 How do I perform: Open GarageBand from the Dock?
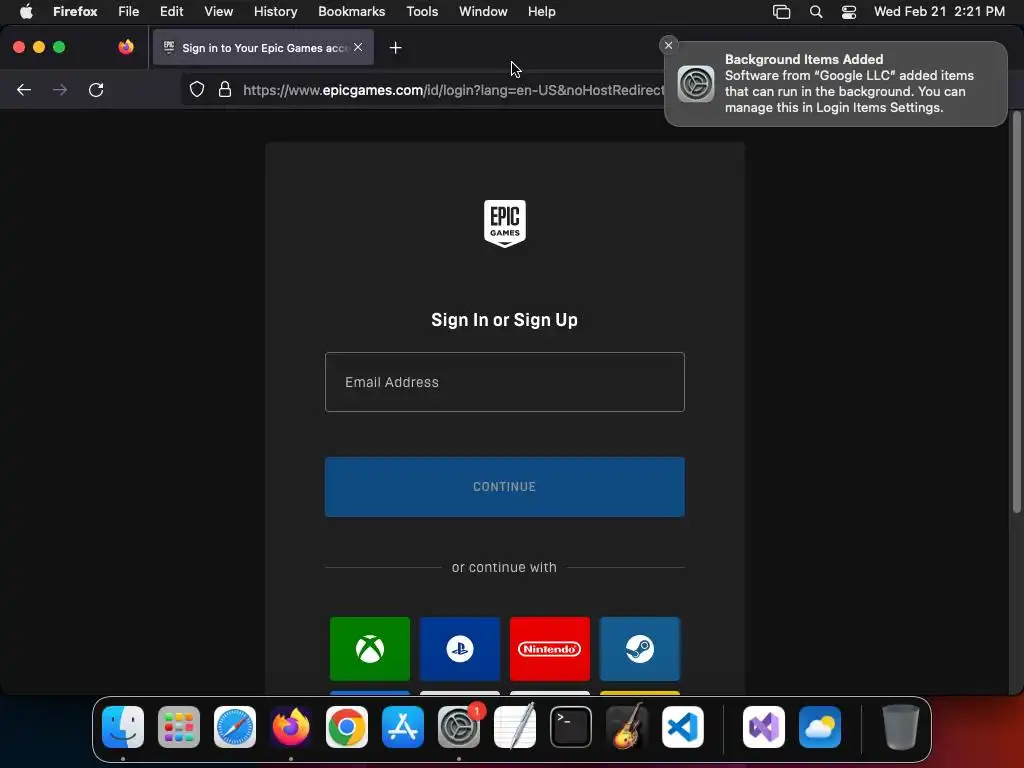coord(627,727)
